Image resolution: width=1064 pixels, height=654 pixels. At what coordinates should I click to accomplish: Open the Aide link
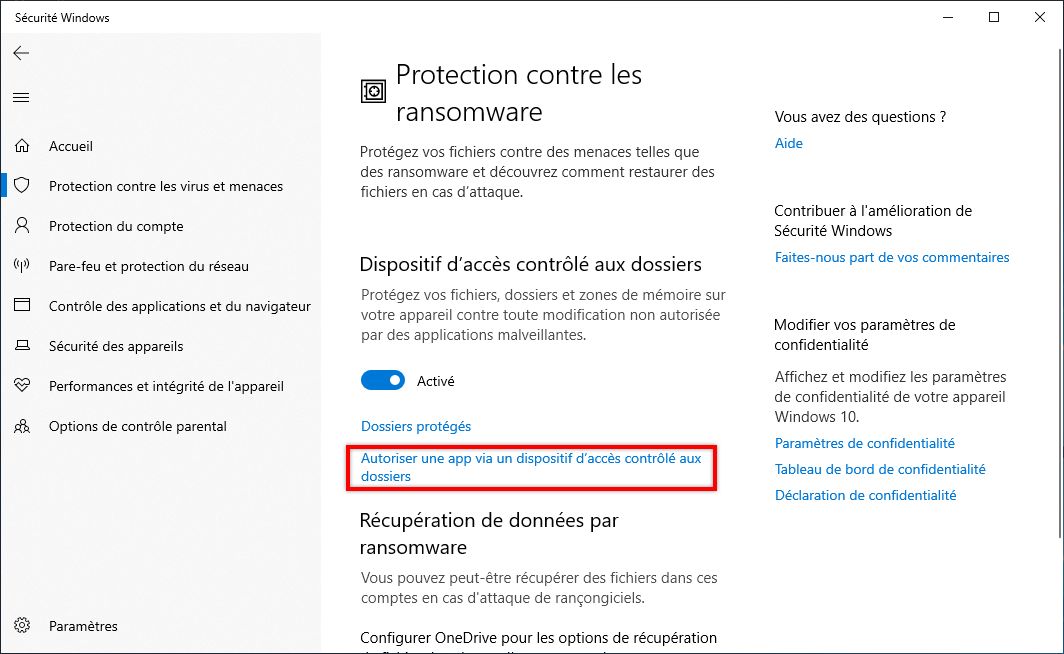pos(789,143)
